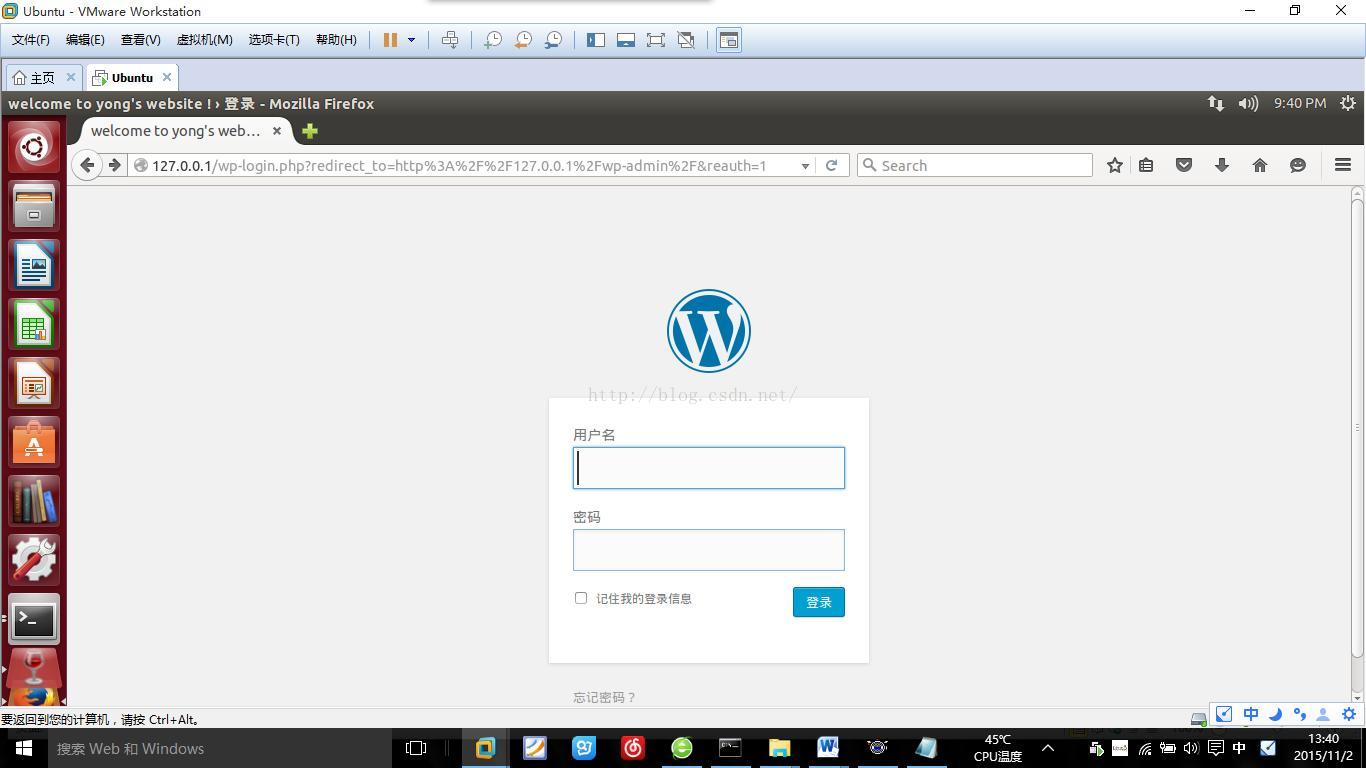Click the Firefox address bar URL
The image size is (1366, 768).
460,166
